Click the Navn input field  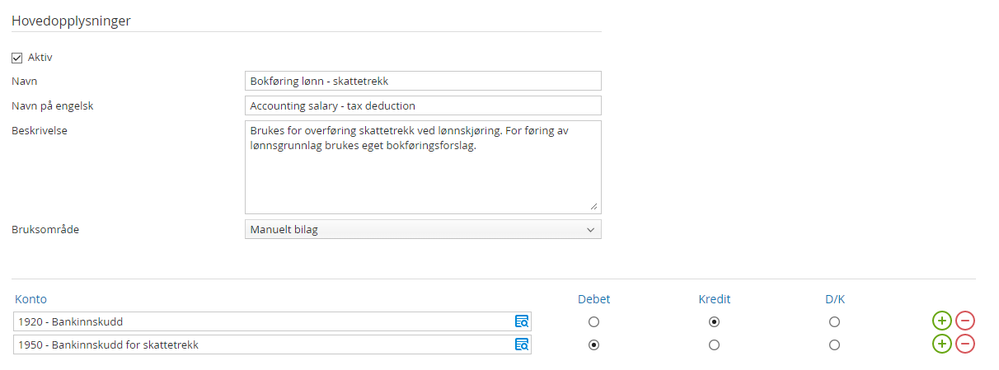point(423,81)
